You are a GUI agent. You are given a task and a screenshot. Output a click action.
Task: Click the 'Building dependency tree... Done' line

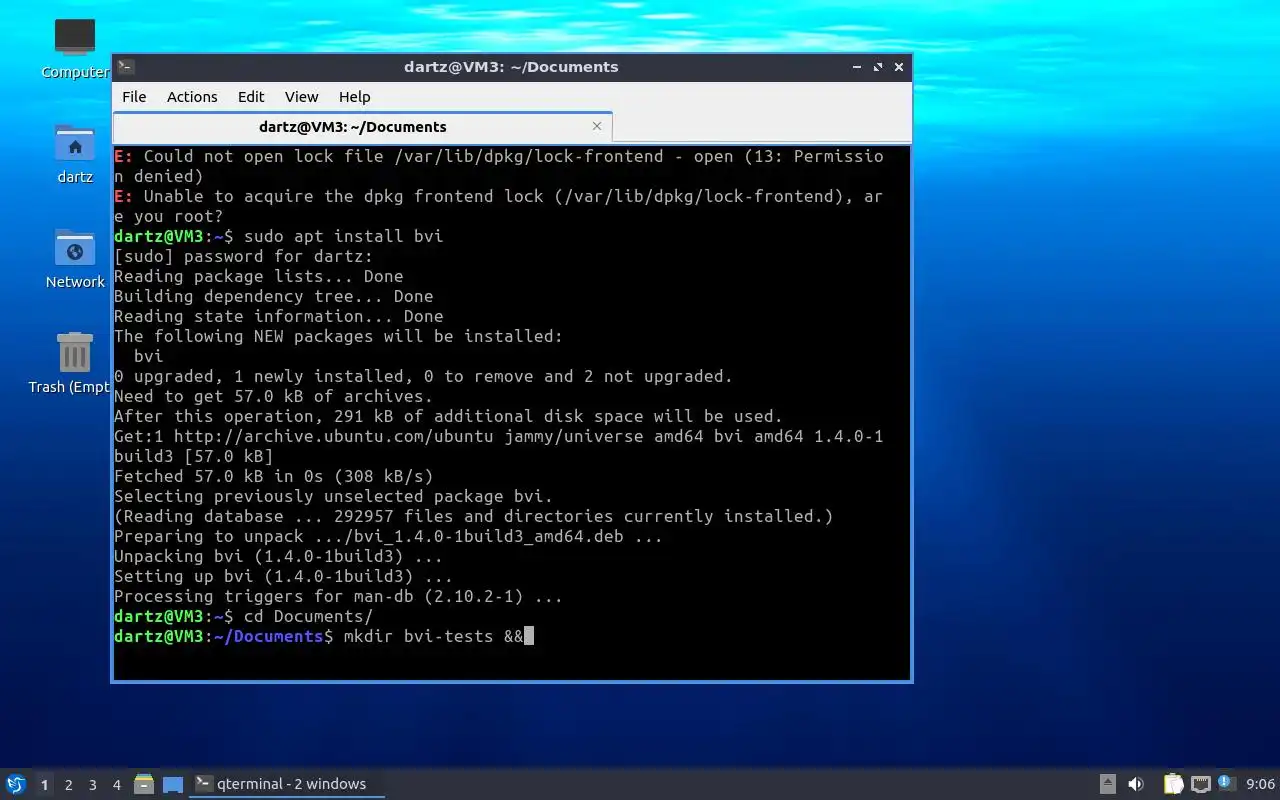pos(273,296)
